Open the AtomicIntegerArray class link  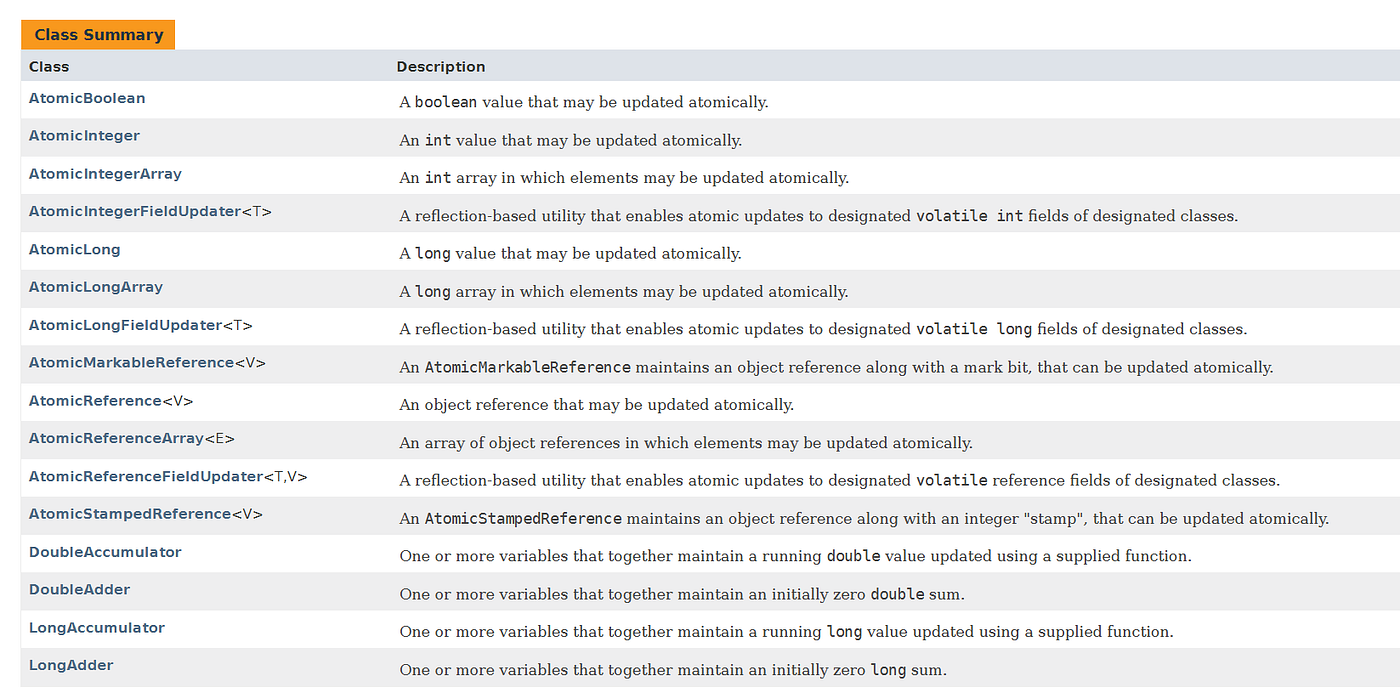pos(105,174)
